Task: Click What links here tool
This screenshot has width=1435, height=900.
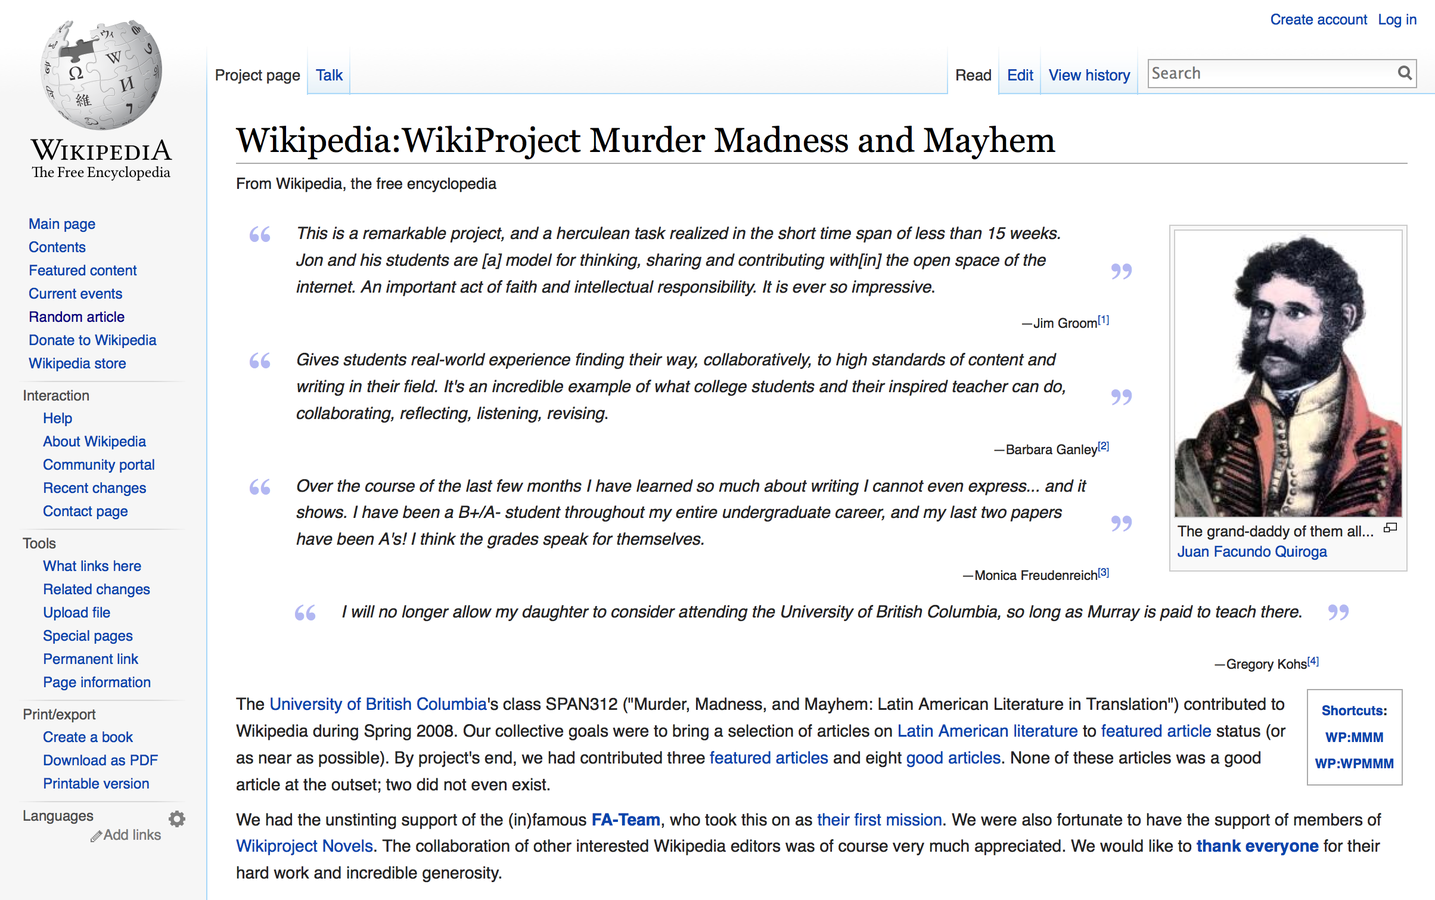Action: point(92,566)
